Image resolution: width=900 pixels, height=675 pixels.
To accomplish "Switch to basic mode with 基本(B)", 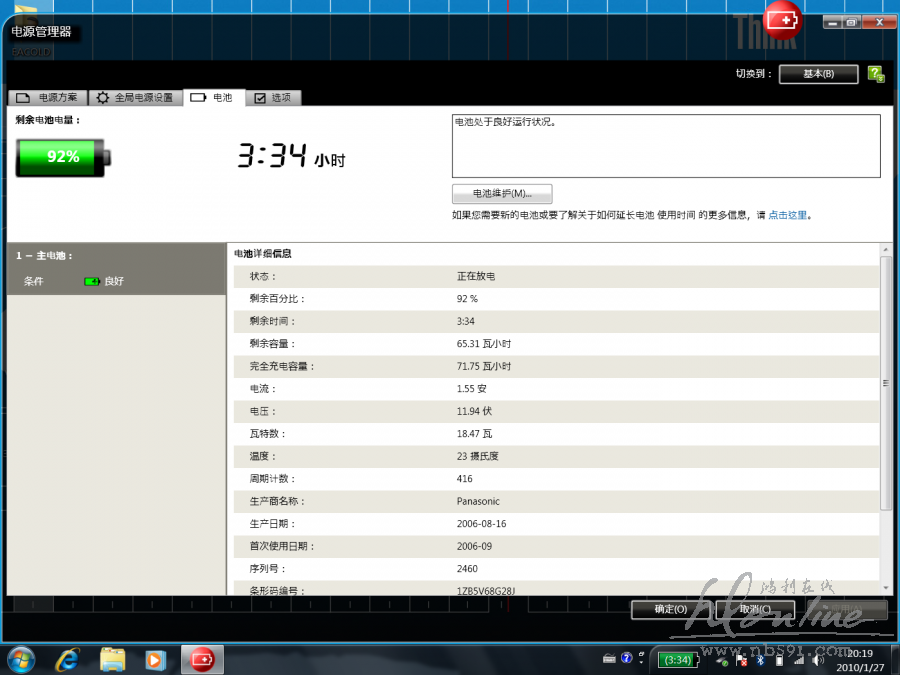I will click(818, 74).
